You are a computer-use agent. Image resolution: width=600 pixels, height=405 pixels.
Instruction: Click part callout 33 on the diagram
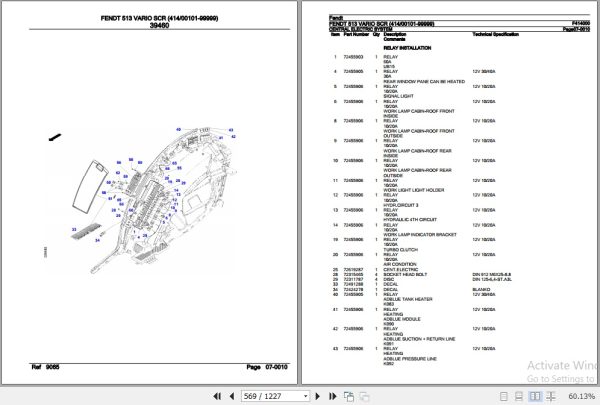pyautogui.click(x=74, y=229)
